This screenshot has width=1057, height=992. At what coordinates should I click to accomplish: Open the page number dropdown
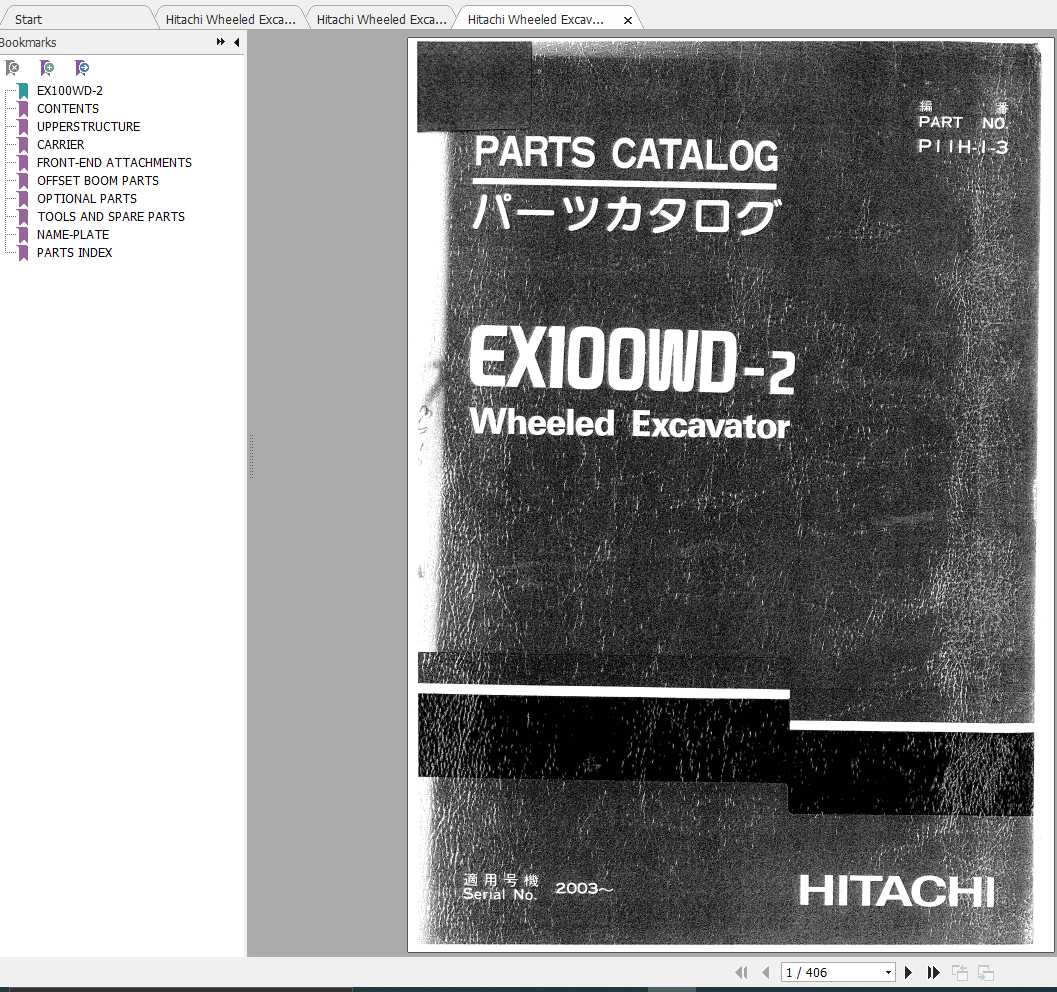point(887,971)
